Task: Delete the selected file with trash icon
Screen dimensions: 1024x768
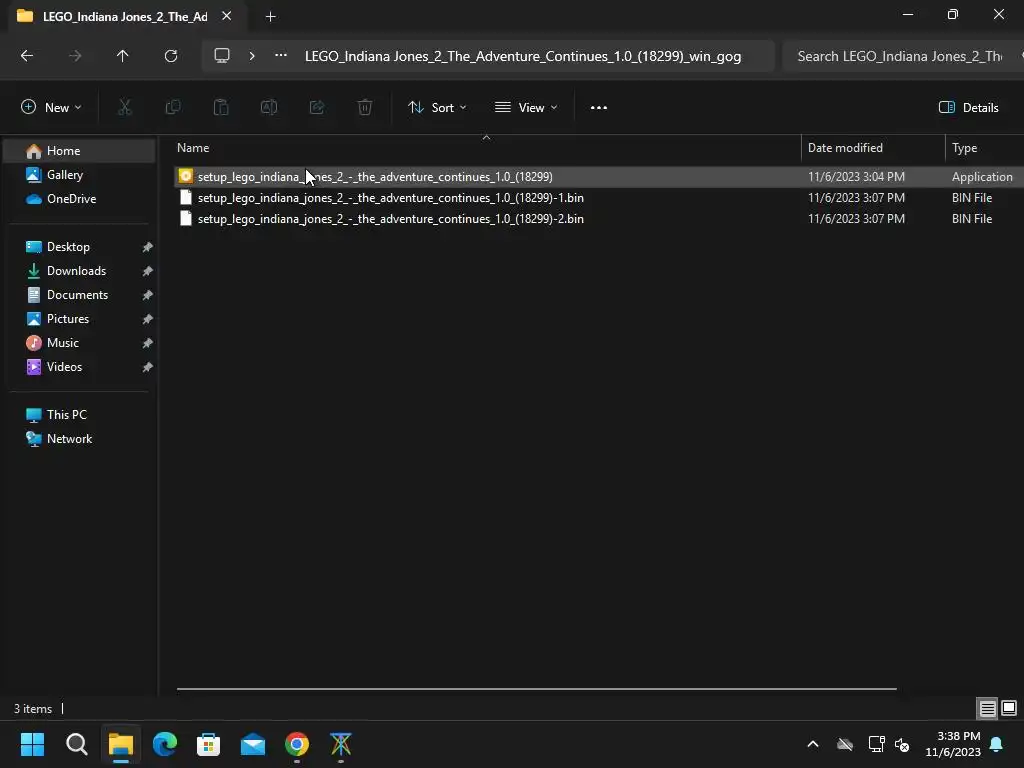Action: [365, 108]
